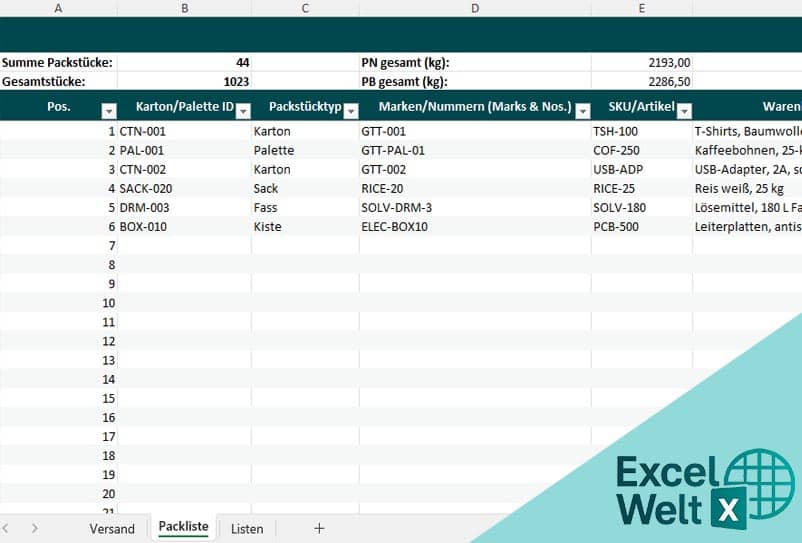This screenshot has width=802, height=543.
Task: Click the next sheet navigation arrow
Action: tap(35, 528)
